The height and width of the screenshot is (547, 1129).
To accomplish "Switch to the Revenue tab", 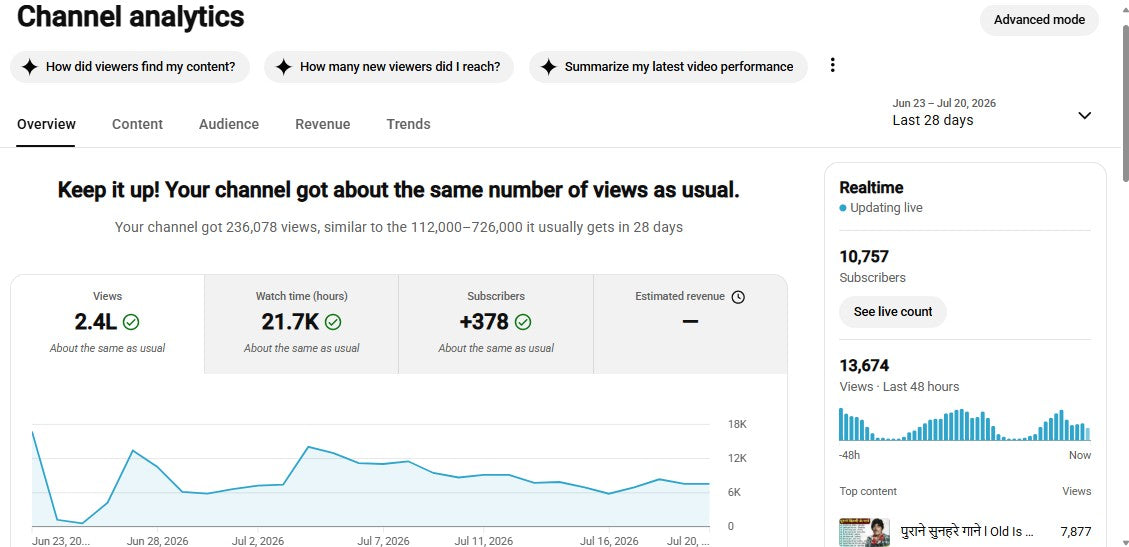I will coord(323,124).
